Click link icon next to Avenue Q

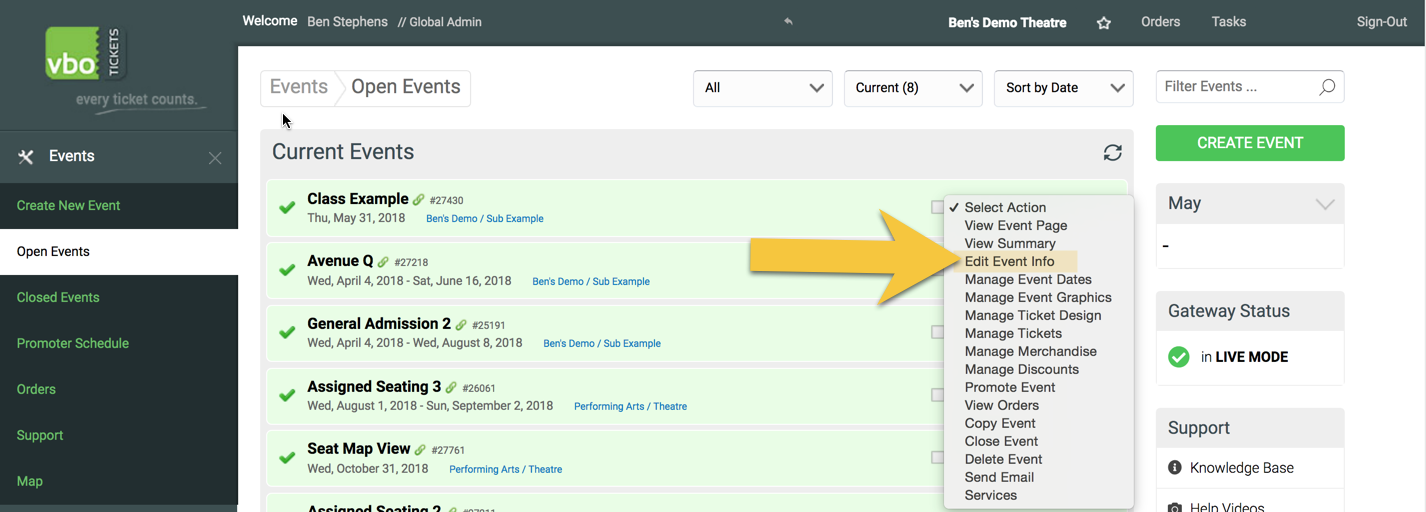click(383, 262)
